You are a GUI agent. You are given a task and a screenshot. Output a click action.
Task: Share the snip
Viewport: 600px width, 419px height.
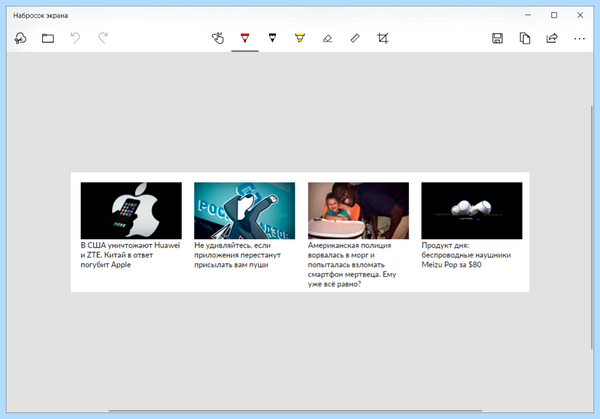pos(552,38)
